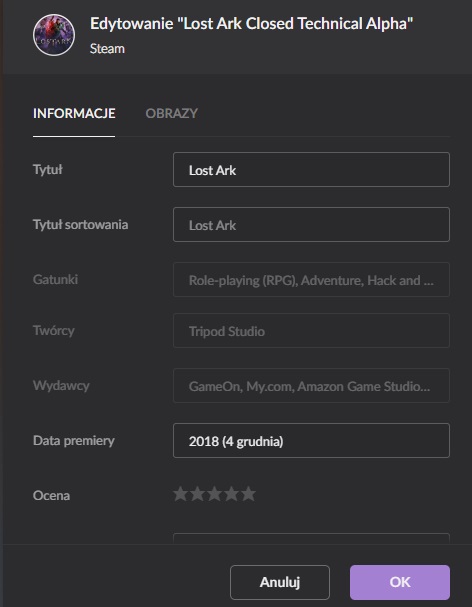Click the Gatunki label

point(55,279)
